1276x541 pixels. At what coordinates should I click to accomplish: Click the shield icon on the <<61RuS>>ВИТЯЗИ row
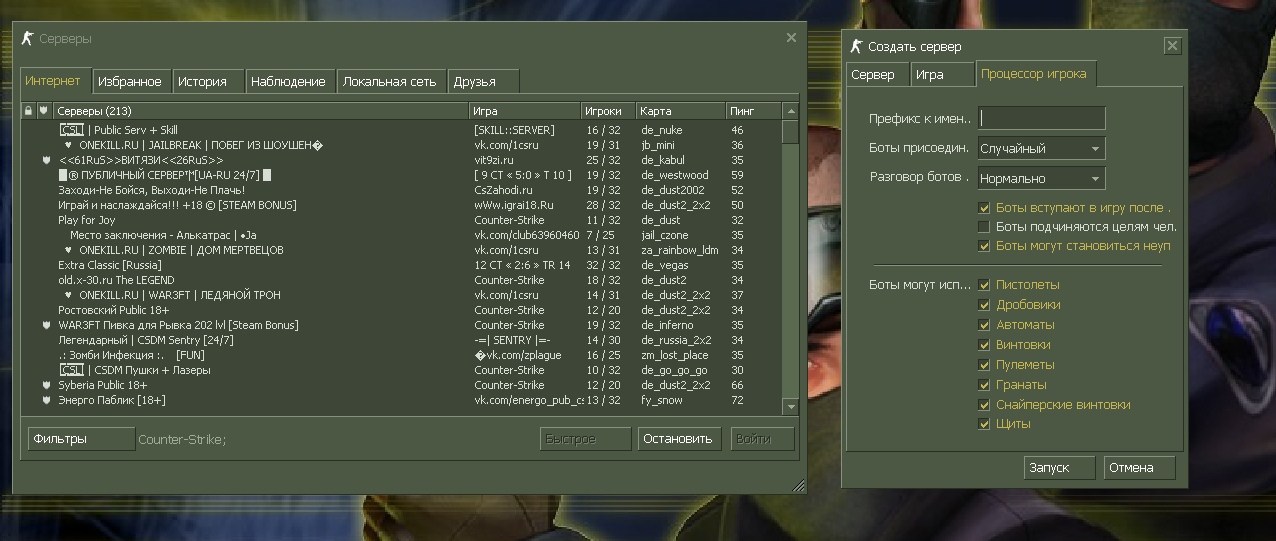(x=46, y=160)
